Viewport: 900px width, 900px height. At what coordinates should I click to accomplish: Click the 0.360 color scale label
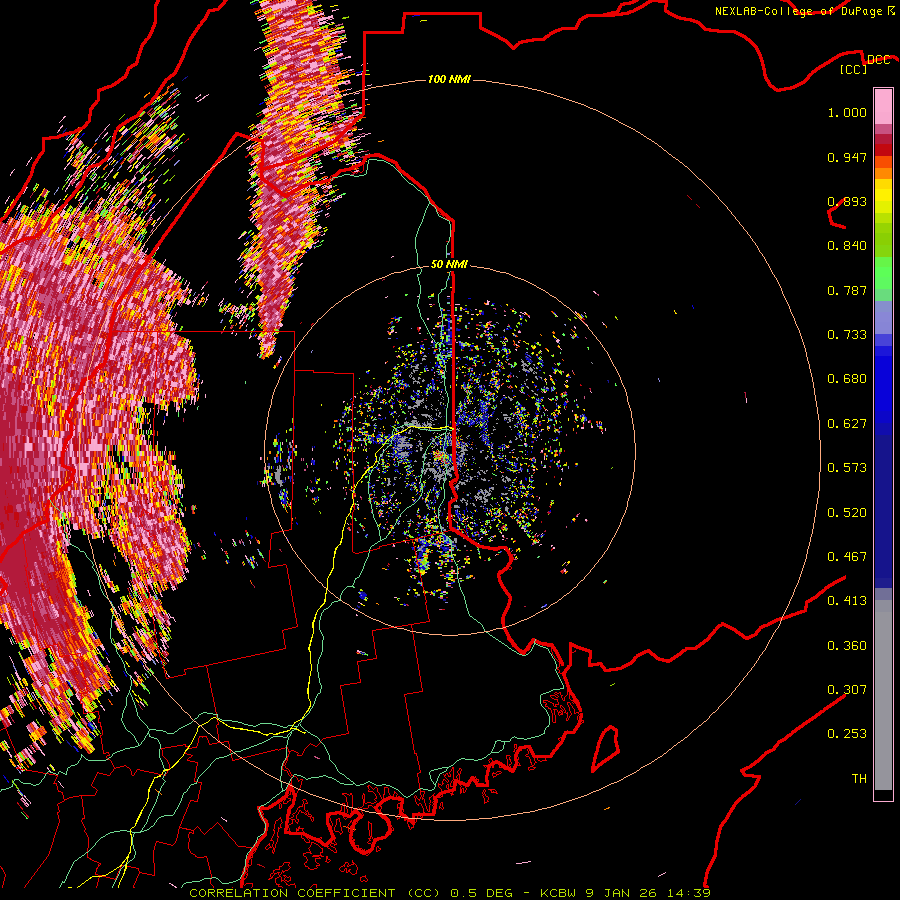847,646
